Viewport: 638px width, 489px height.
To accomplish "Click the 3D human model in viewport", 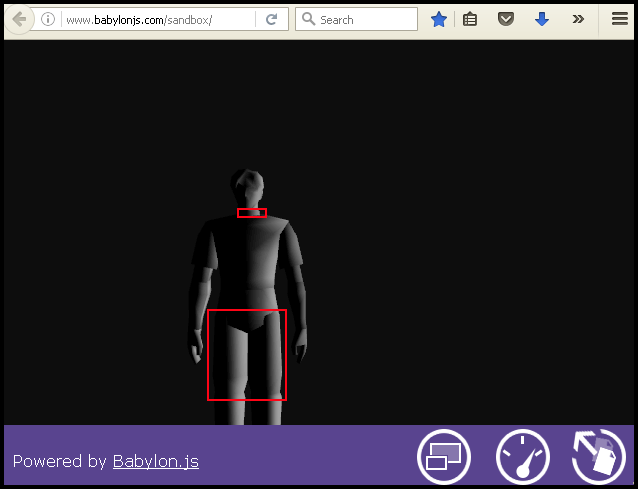I will (247, 297).
